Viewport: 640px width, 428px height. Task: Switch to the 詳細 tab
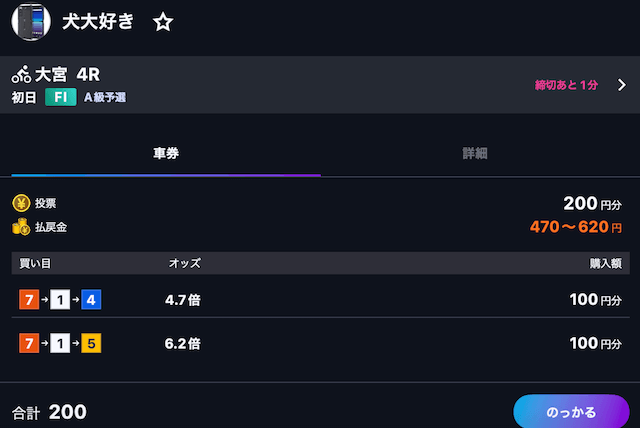pos(475,154)
